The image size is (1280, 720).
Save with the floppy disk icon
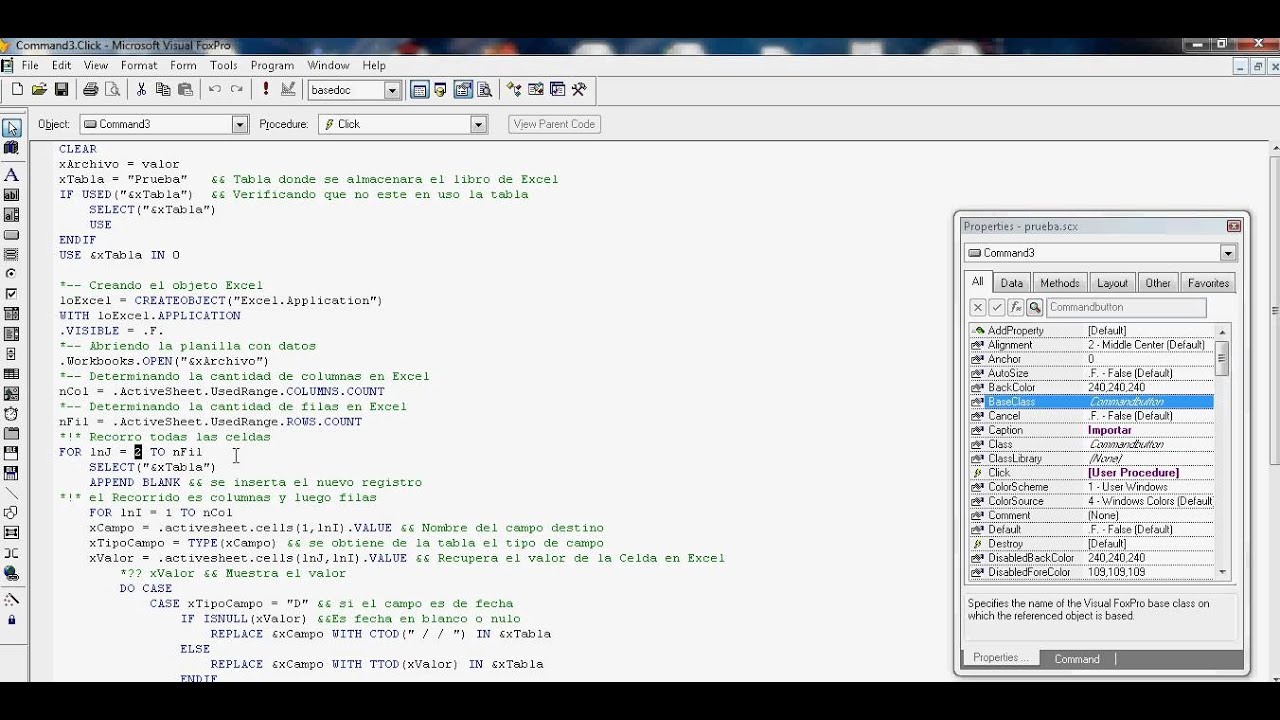(x=61, y=90)
